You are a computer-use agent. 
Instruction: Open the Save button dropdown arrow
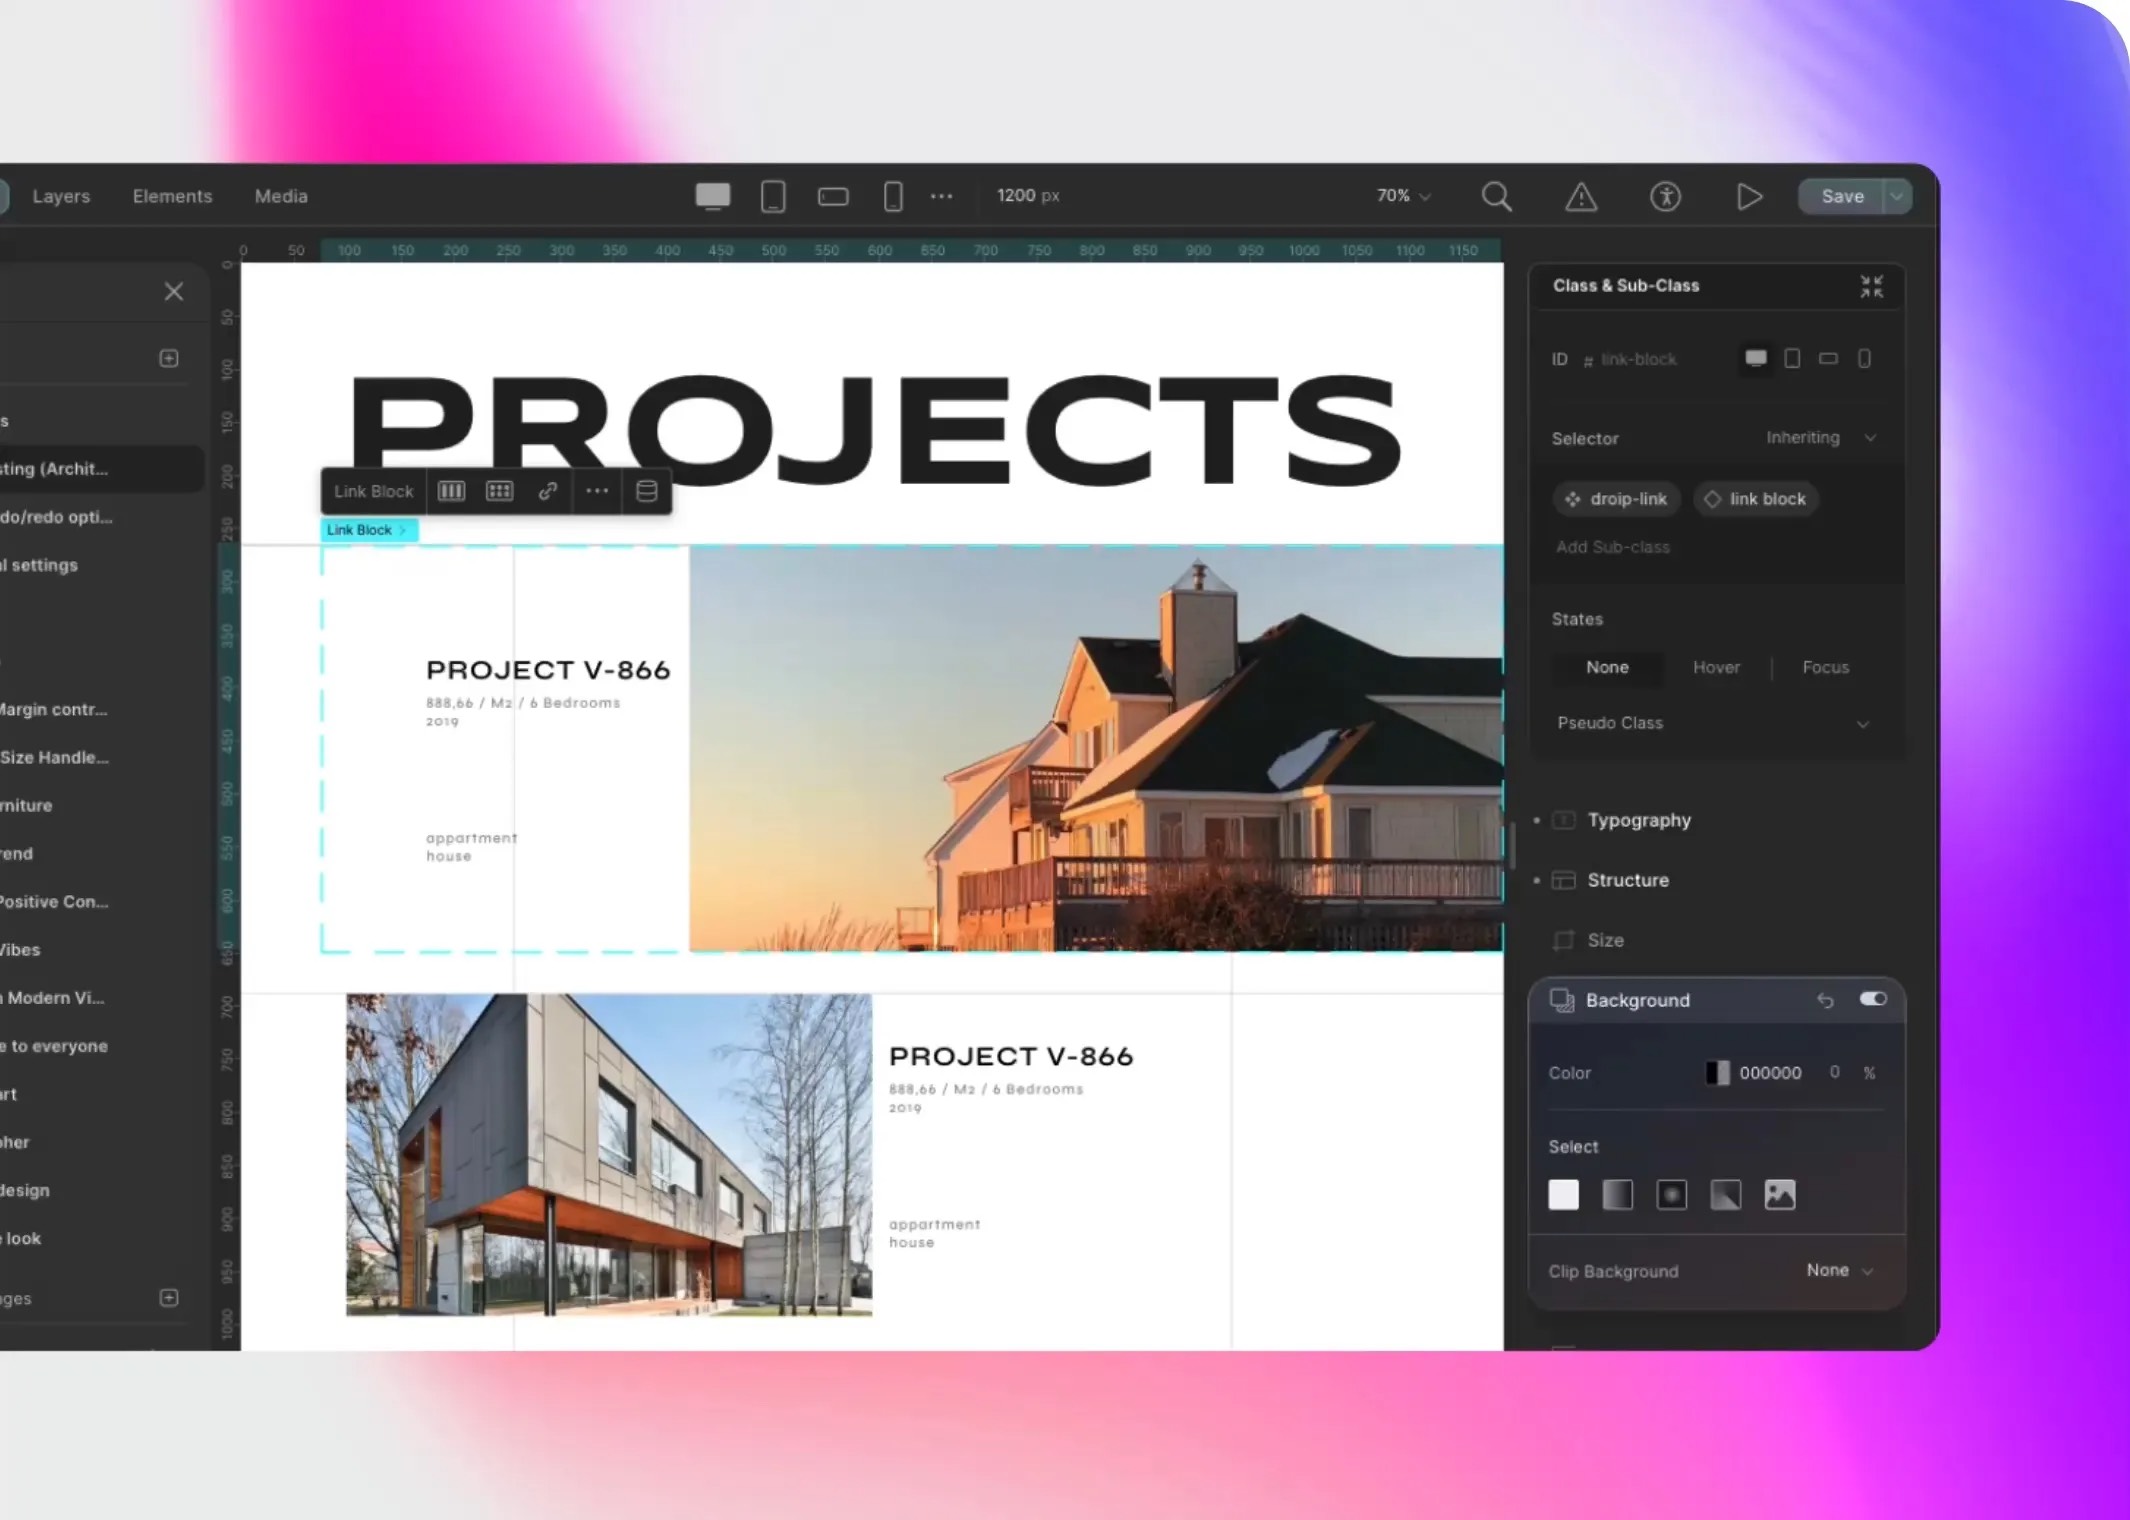click(1897, 197)
